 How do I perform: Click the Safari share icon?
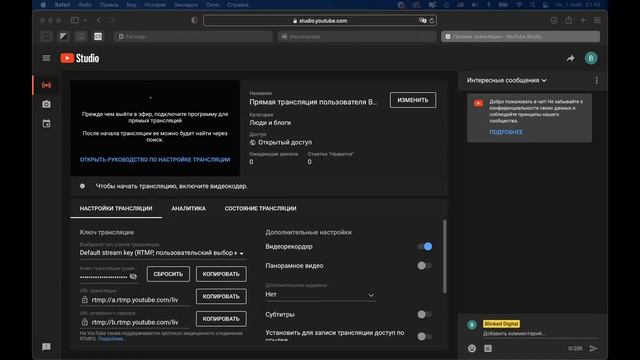[x=569, y=20]
